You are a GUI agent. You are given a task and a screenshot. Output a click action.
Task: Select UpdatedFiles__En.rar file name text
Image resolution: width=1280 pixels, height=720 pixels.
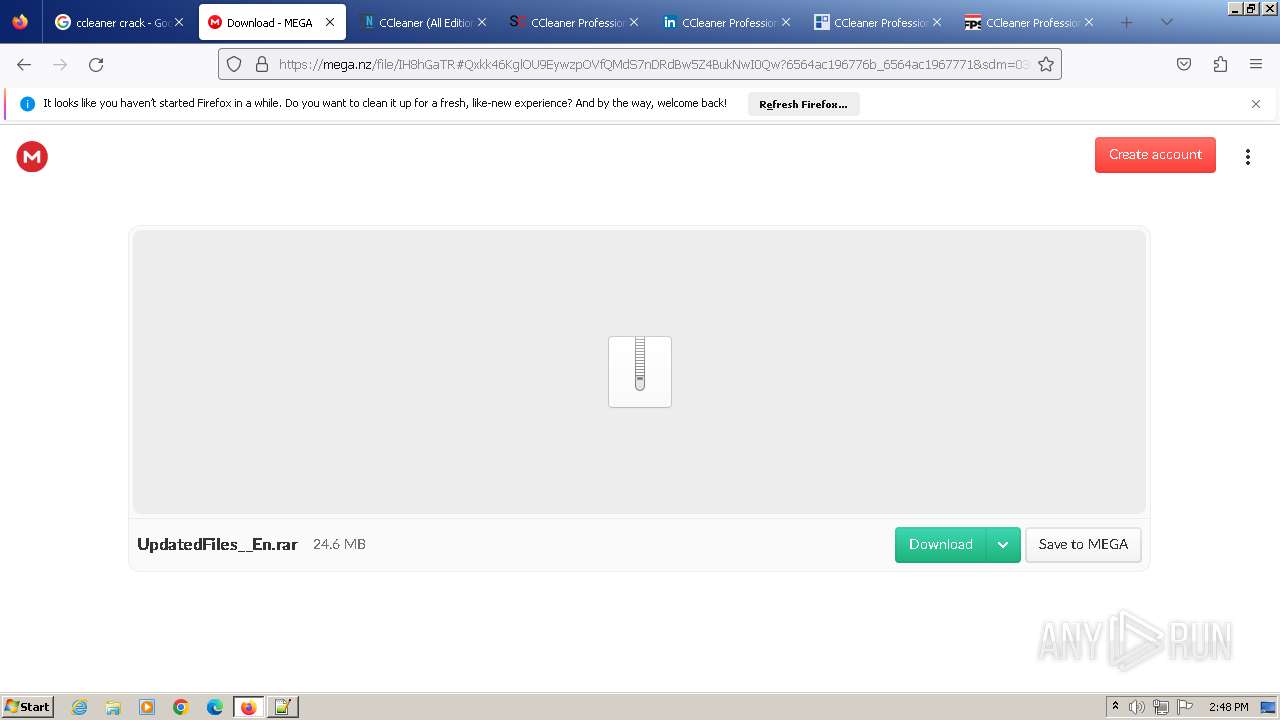tap(217, 545)
